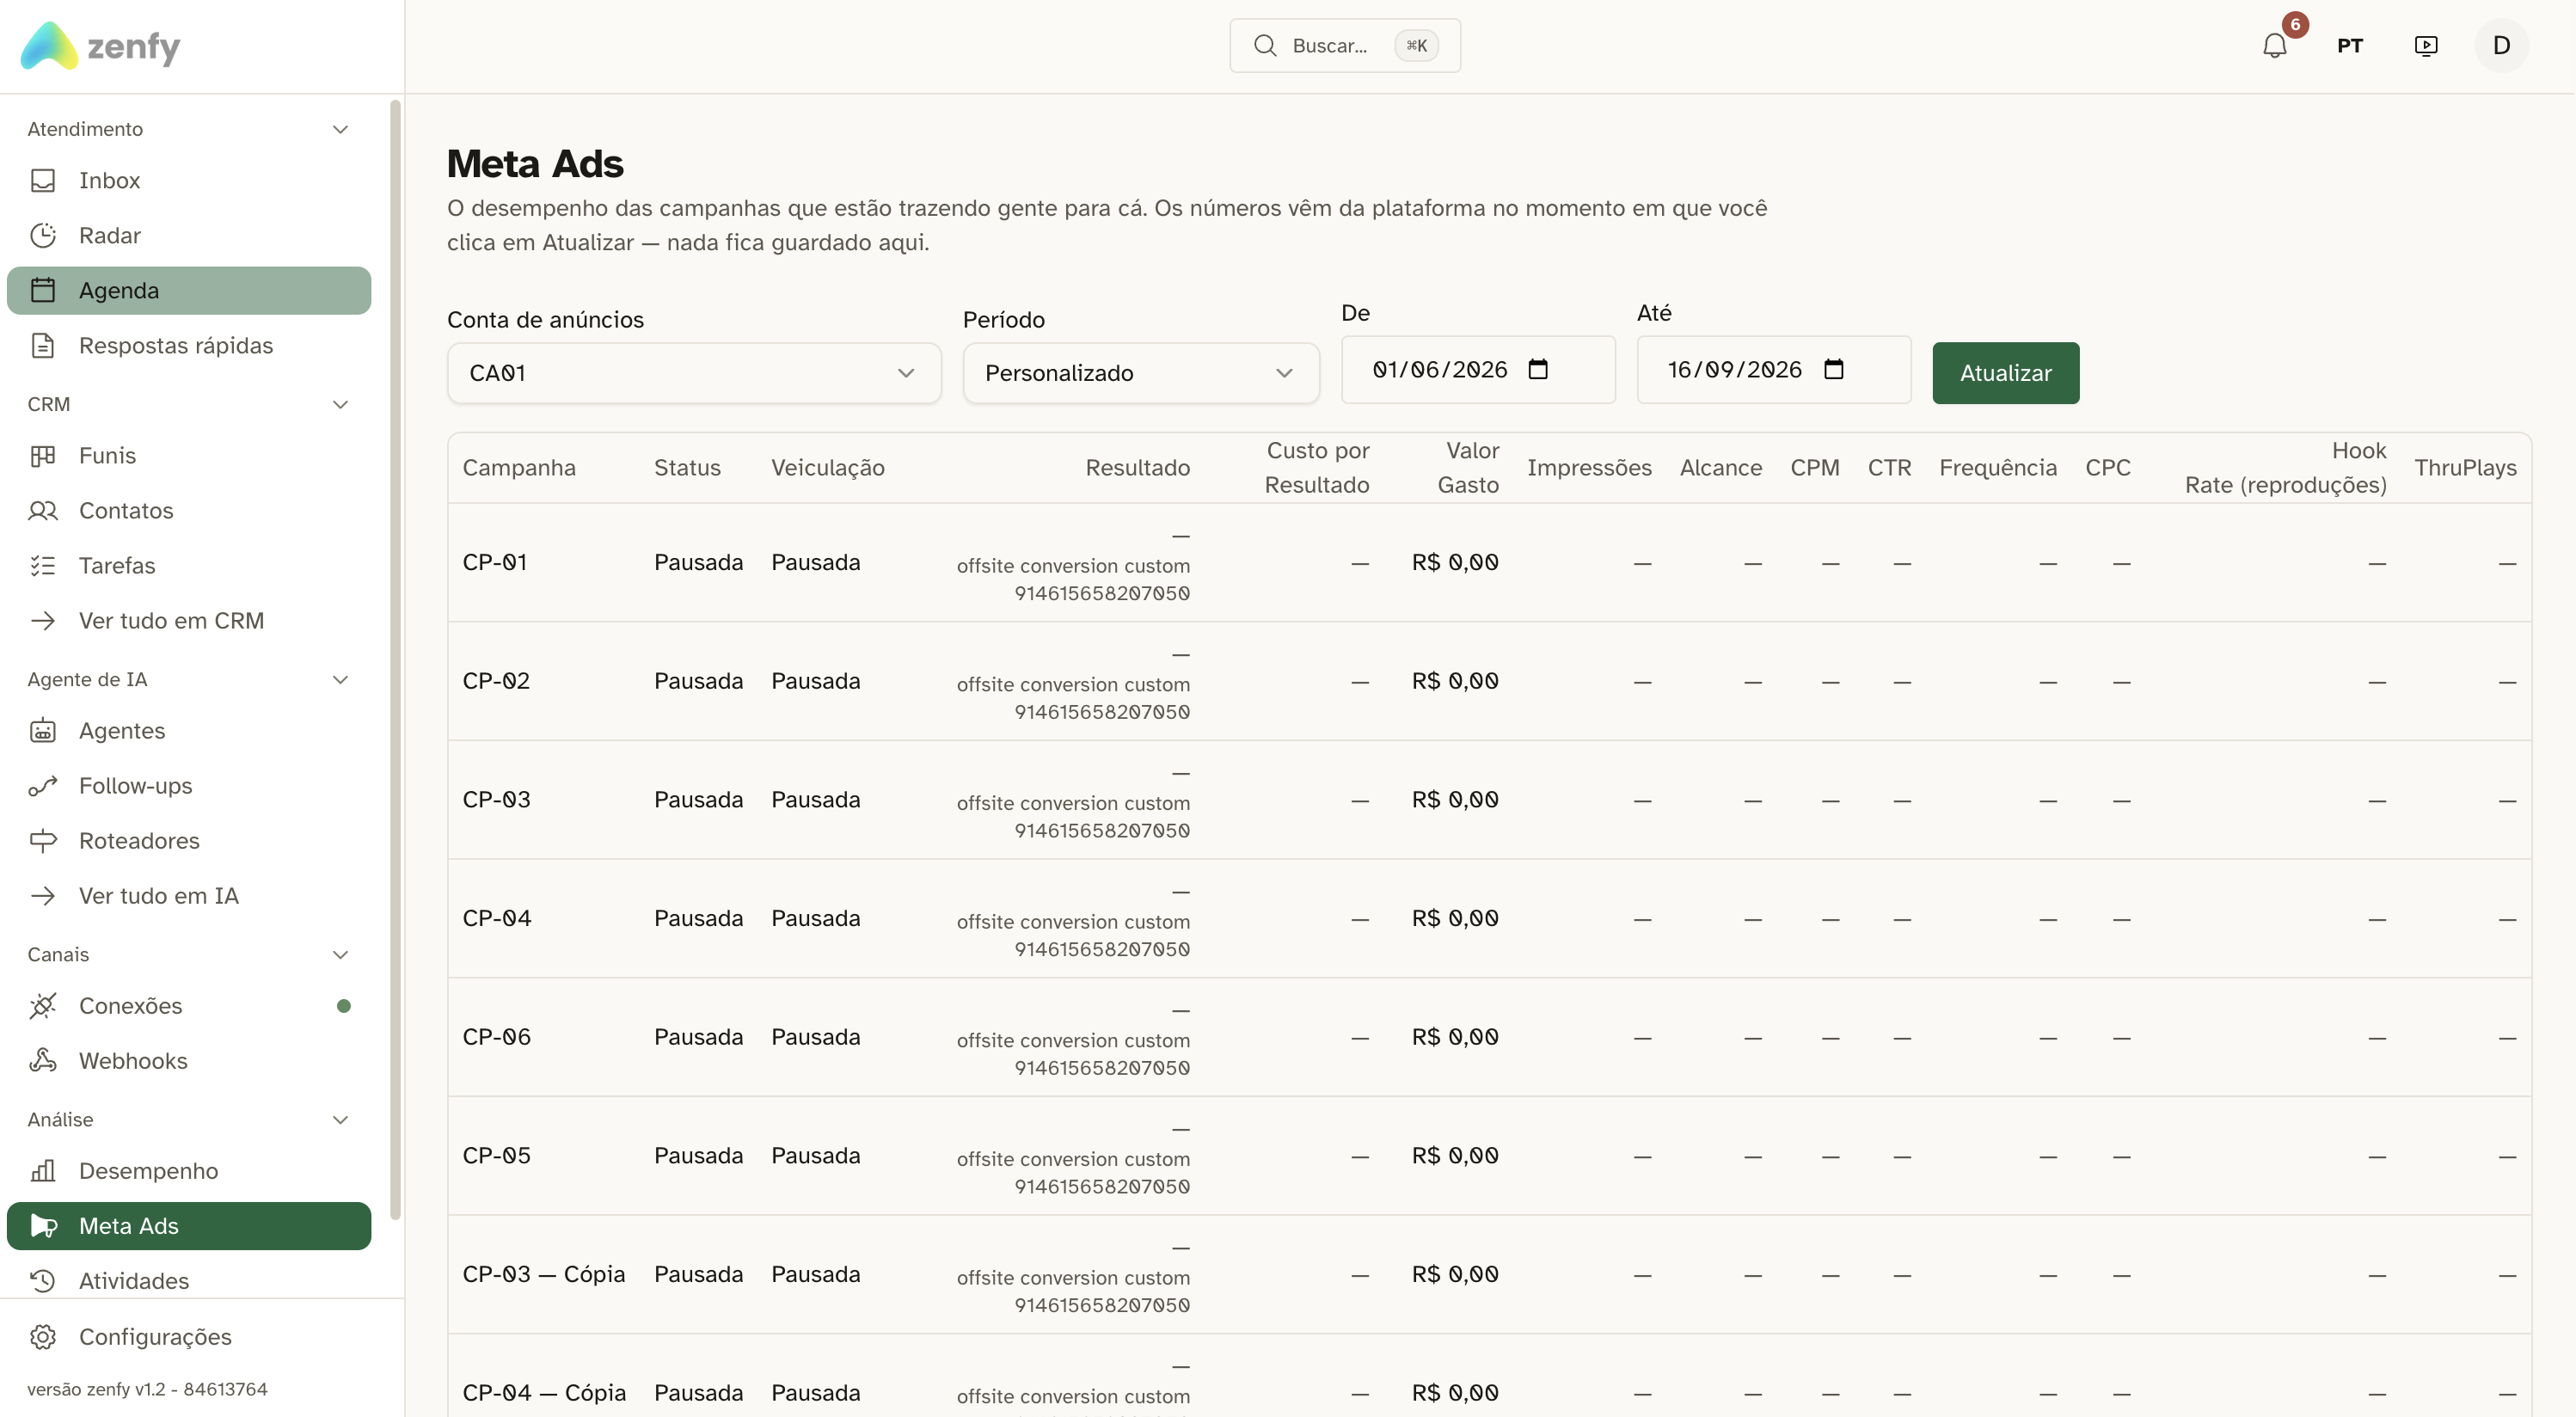Click the ThruPlays column header
This screenshot has width=2576, height=1417.
2465,468
